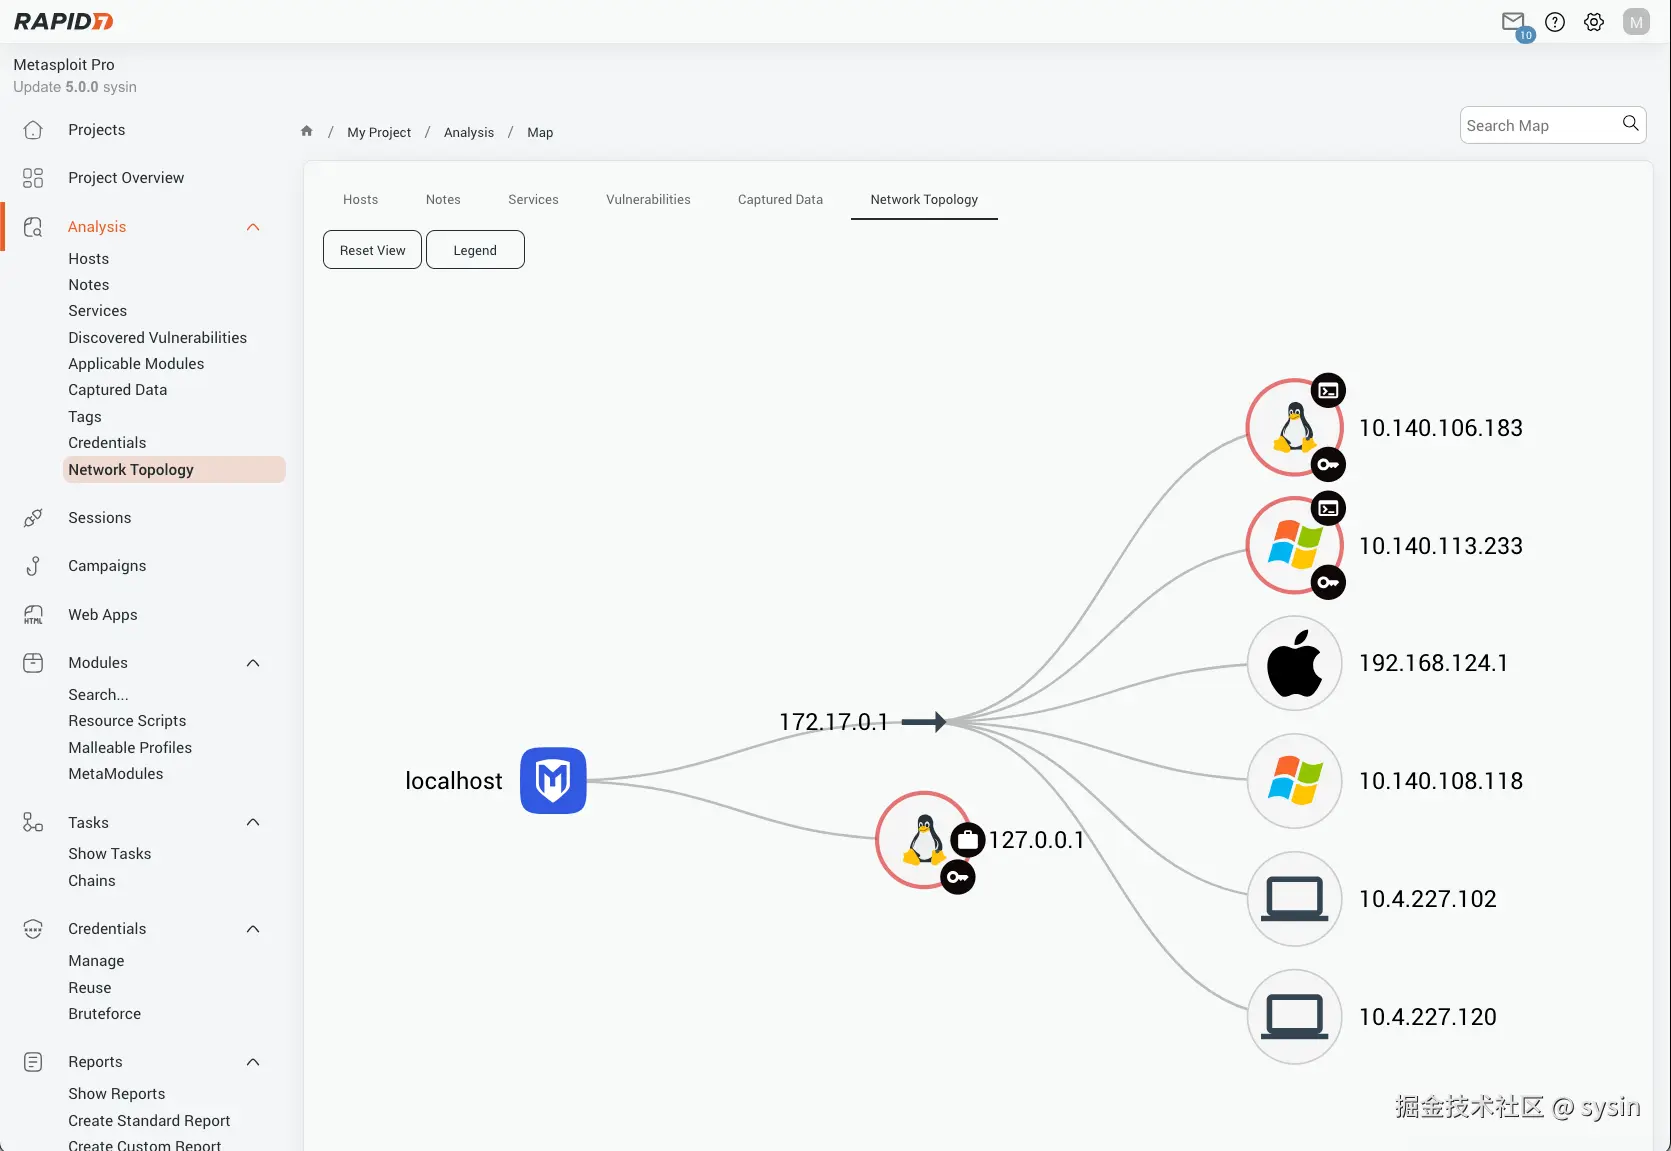This screenshot has height=1151, width=1671.
Task: Switch to the Hosts tab
Action: pos(360,199)
